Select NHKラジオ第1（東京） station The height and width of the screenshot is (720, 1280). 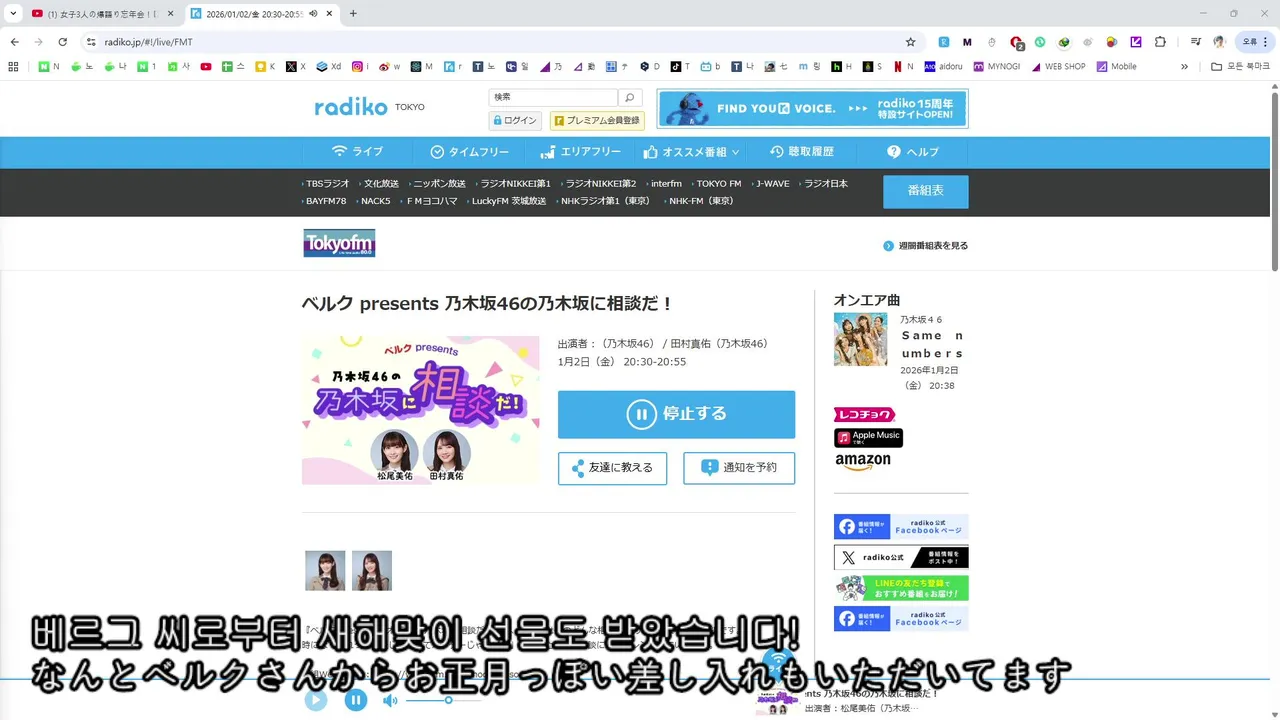click(605, 201)
